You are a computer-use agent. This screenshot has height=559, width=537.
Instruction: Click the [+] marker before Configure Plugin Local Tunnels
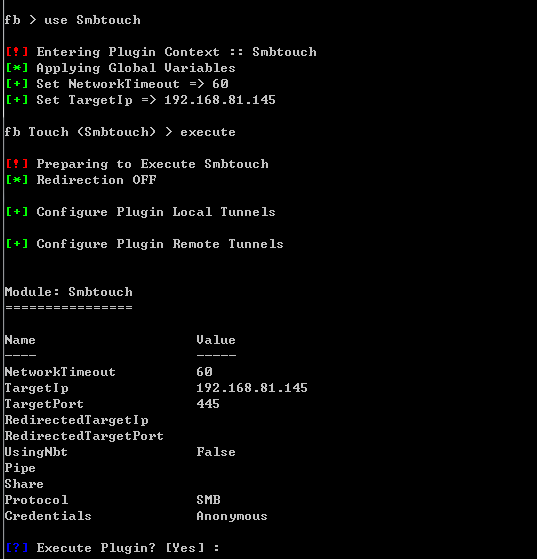coord(17,212)
